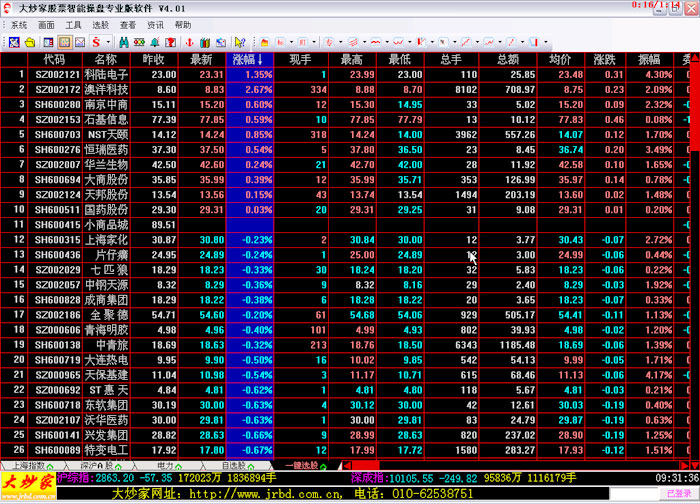Open the 画面 menu

pos(46,25)
